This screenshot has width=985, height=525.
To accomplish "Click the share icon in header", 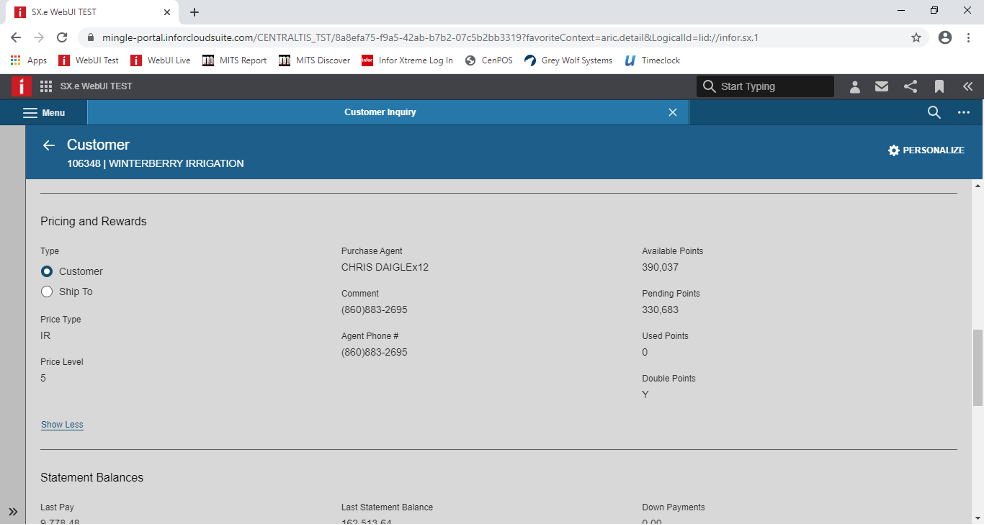I will pos(910,86).
